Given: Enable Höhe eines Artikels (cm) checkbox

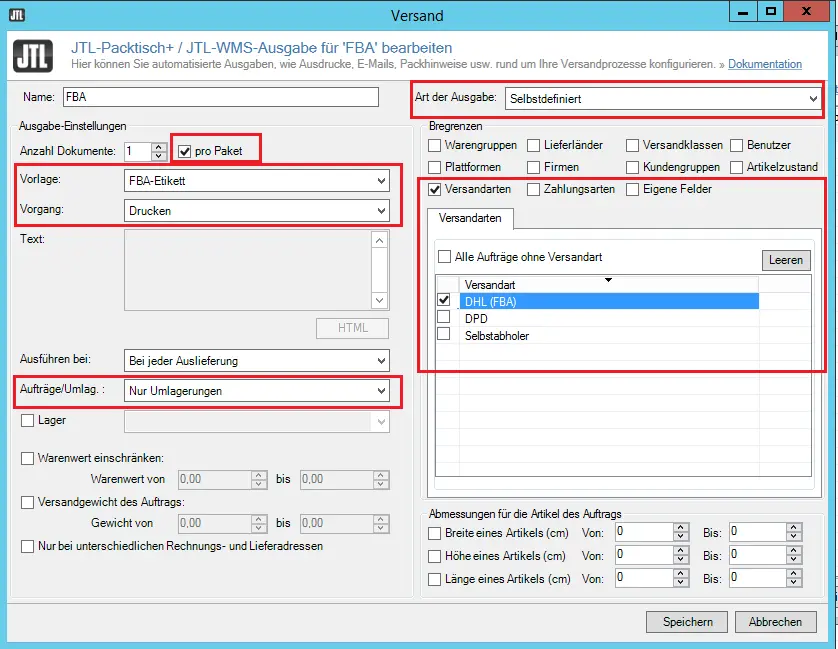Looking at the screenshot, I should tap(434, 557).
